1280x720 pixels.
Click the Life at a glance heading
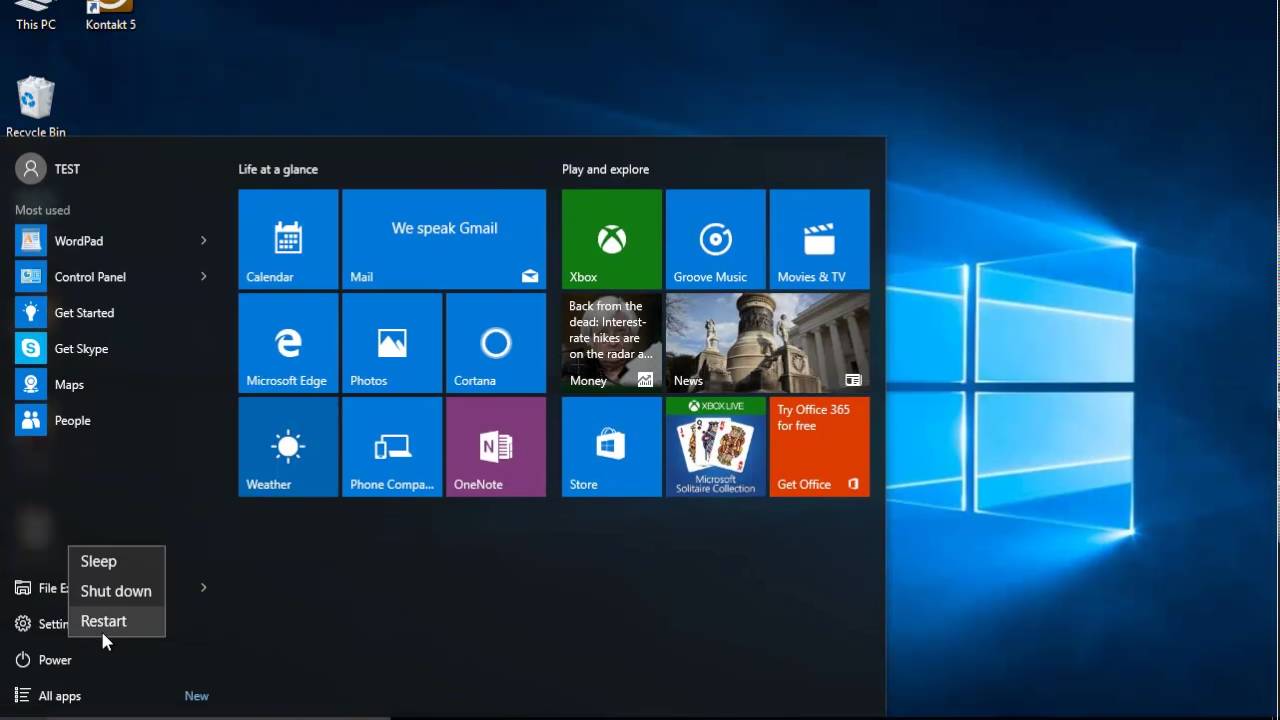coord(278,170)
